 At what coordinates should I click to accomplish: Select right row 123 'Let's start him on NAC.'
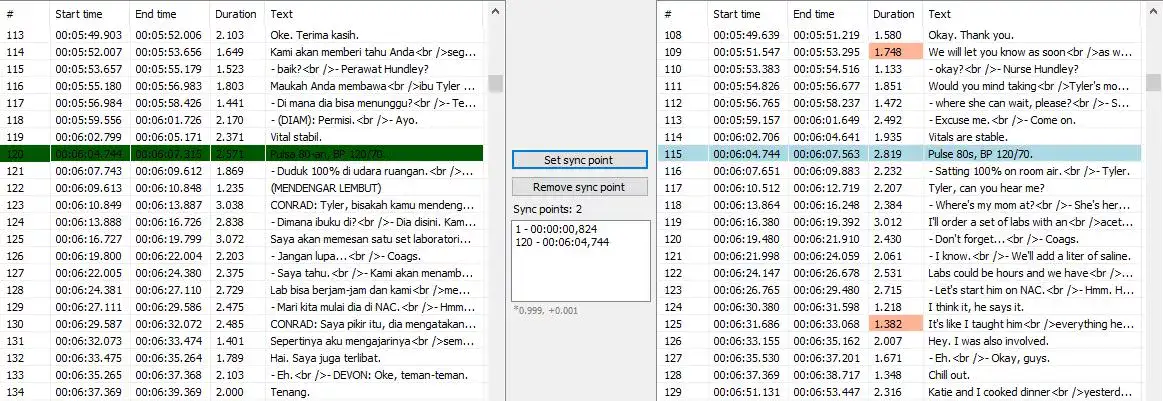pos(900,290)
